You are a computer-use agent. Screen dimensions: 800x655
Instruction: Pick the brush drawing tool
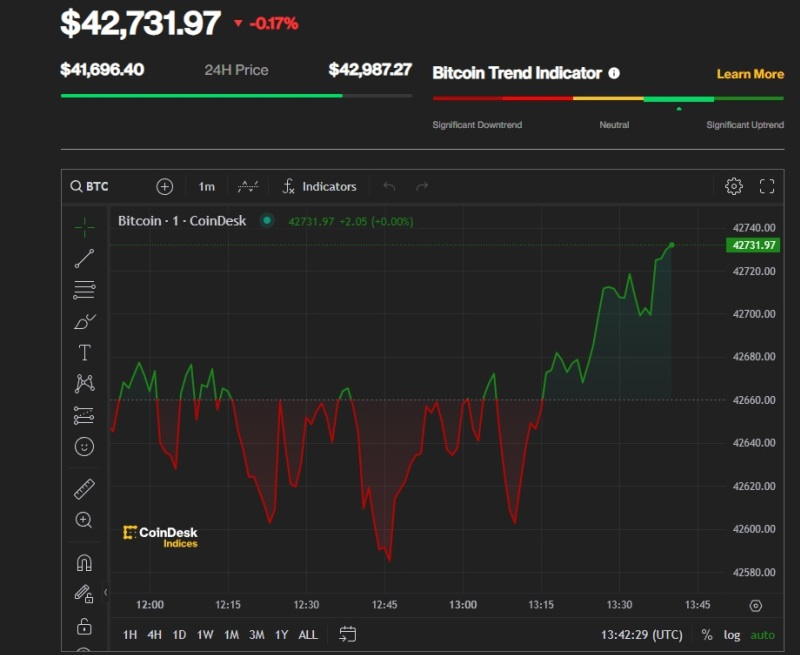tap(84, 321)
